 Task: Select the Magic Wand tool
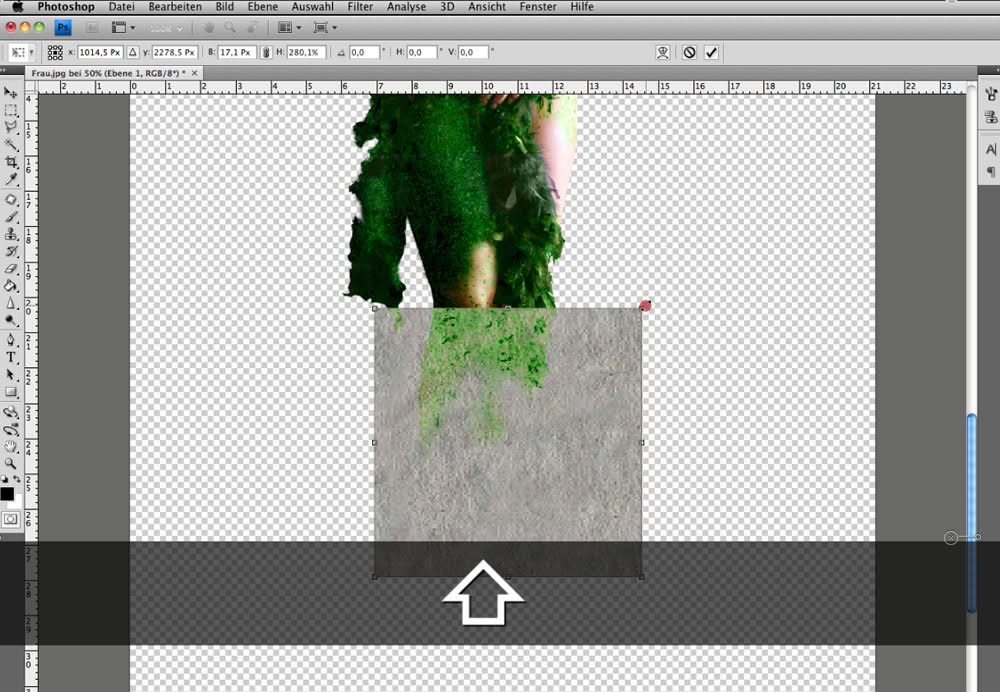point(10,145)
